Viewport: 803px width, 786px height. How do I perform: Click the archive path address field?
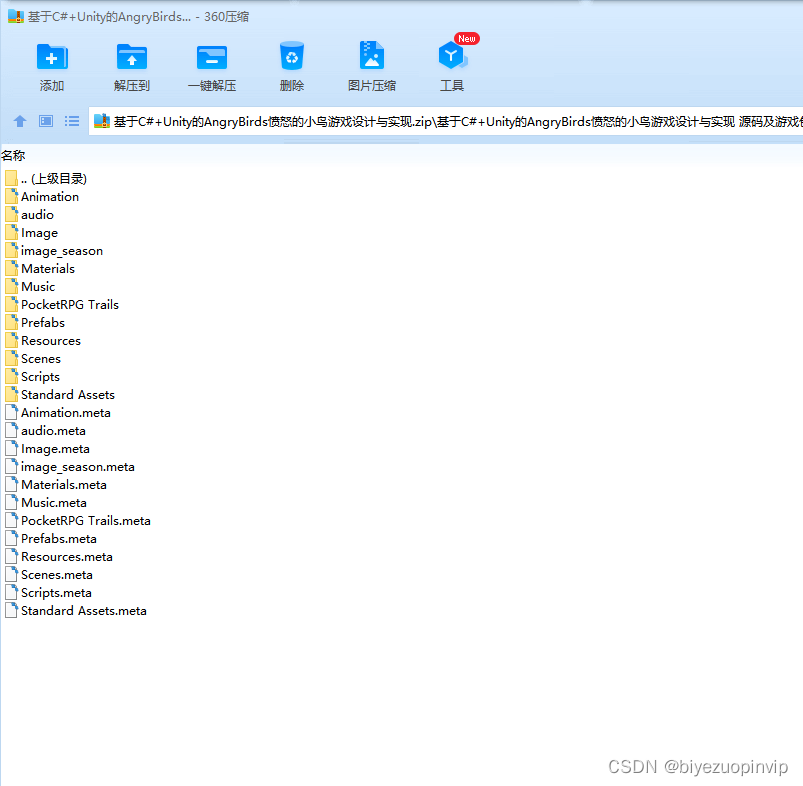445,121
